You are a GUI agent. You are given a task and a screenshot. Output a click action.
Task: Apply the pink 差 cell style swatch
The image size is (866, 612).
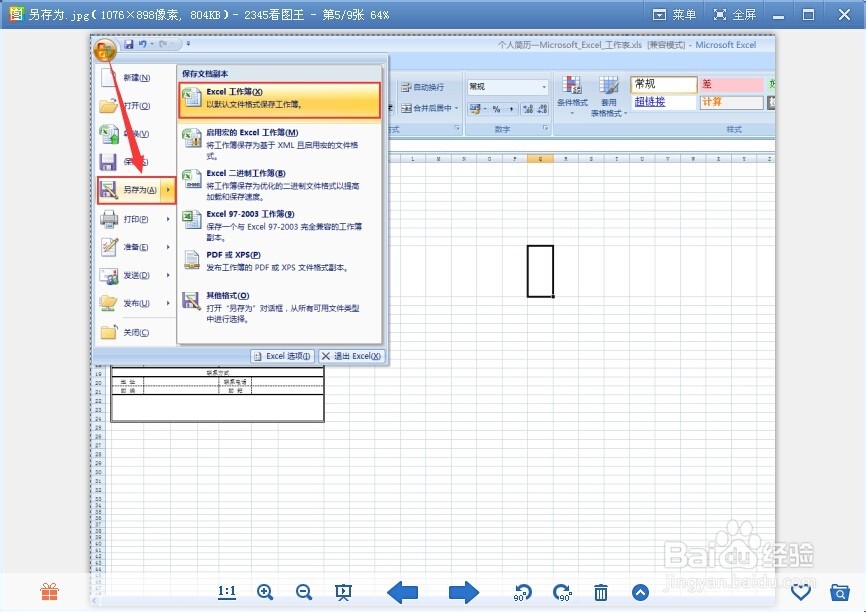point(732,85)
